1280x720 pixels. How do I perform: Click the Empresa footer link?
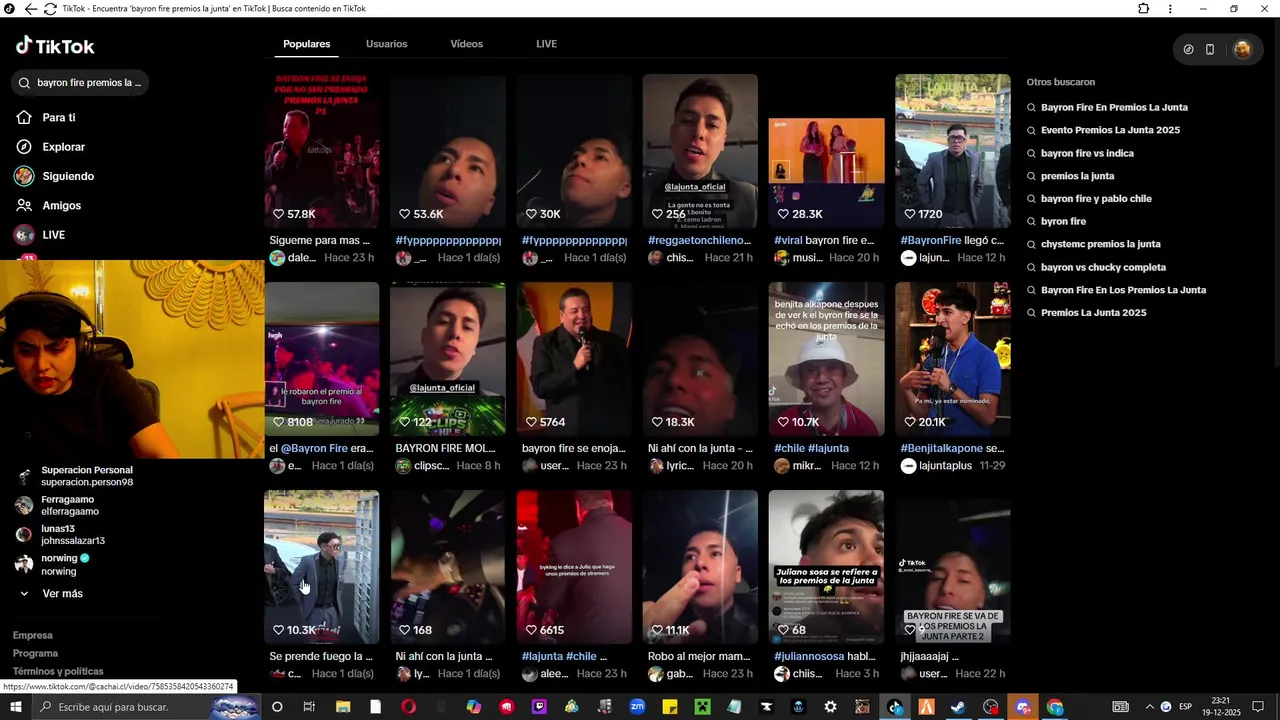[33, 635]
